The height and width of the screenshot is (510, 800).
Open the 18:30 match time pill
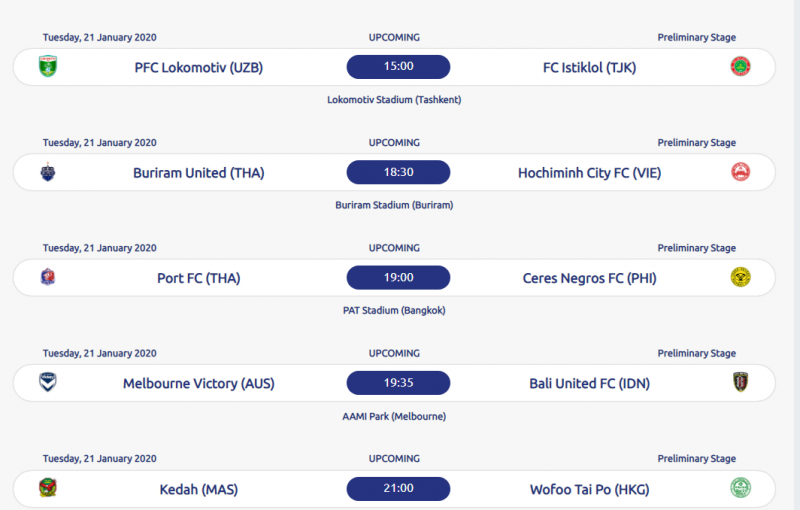pyautogui.click(x=398, y=172)
